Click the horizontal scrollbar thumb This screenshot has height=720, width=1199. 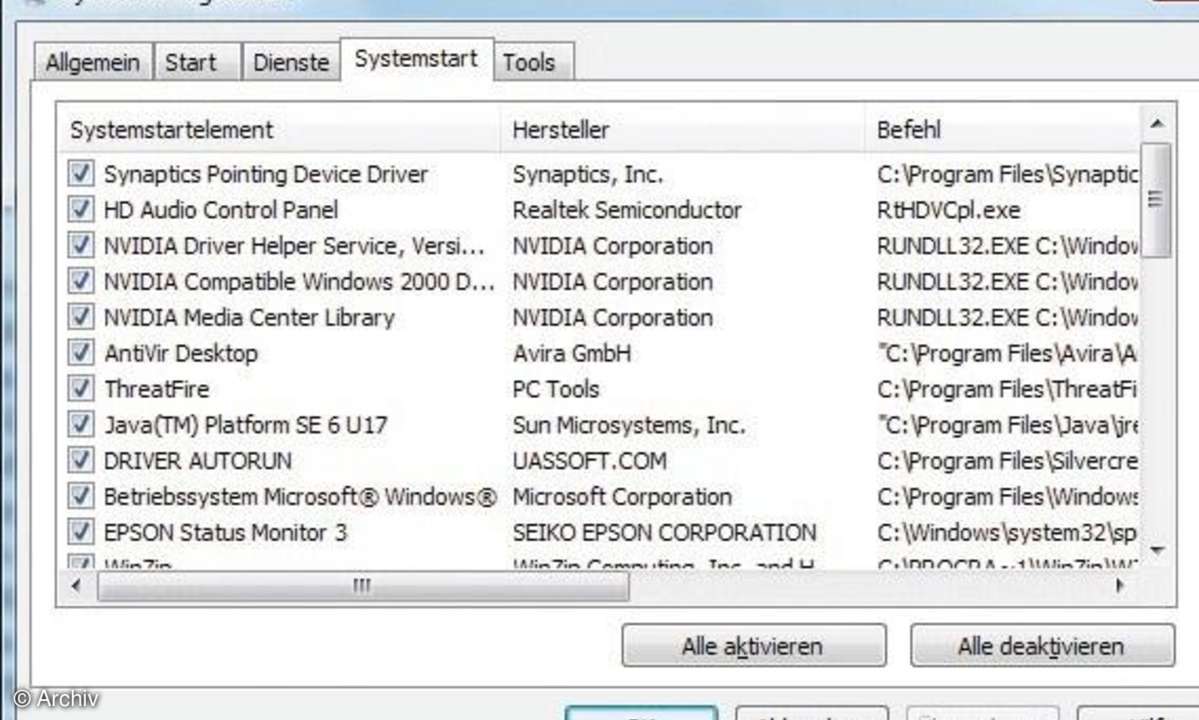363,586
